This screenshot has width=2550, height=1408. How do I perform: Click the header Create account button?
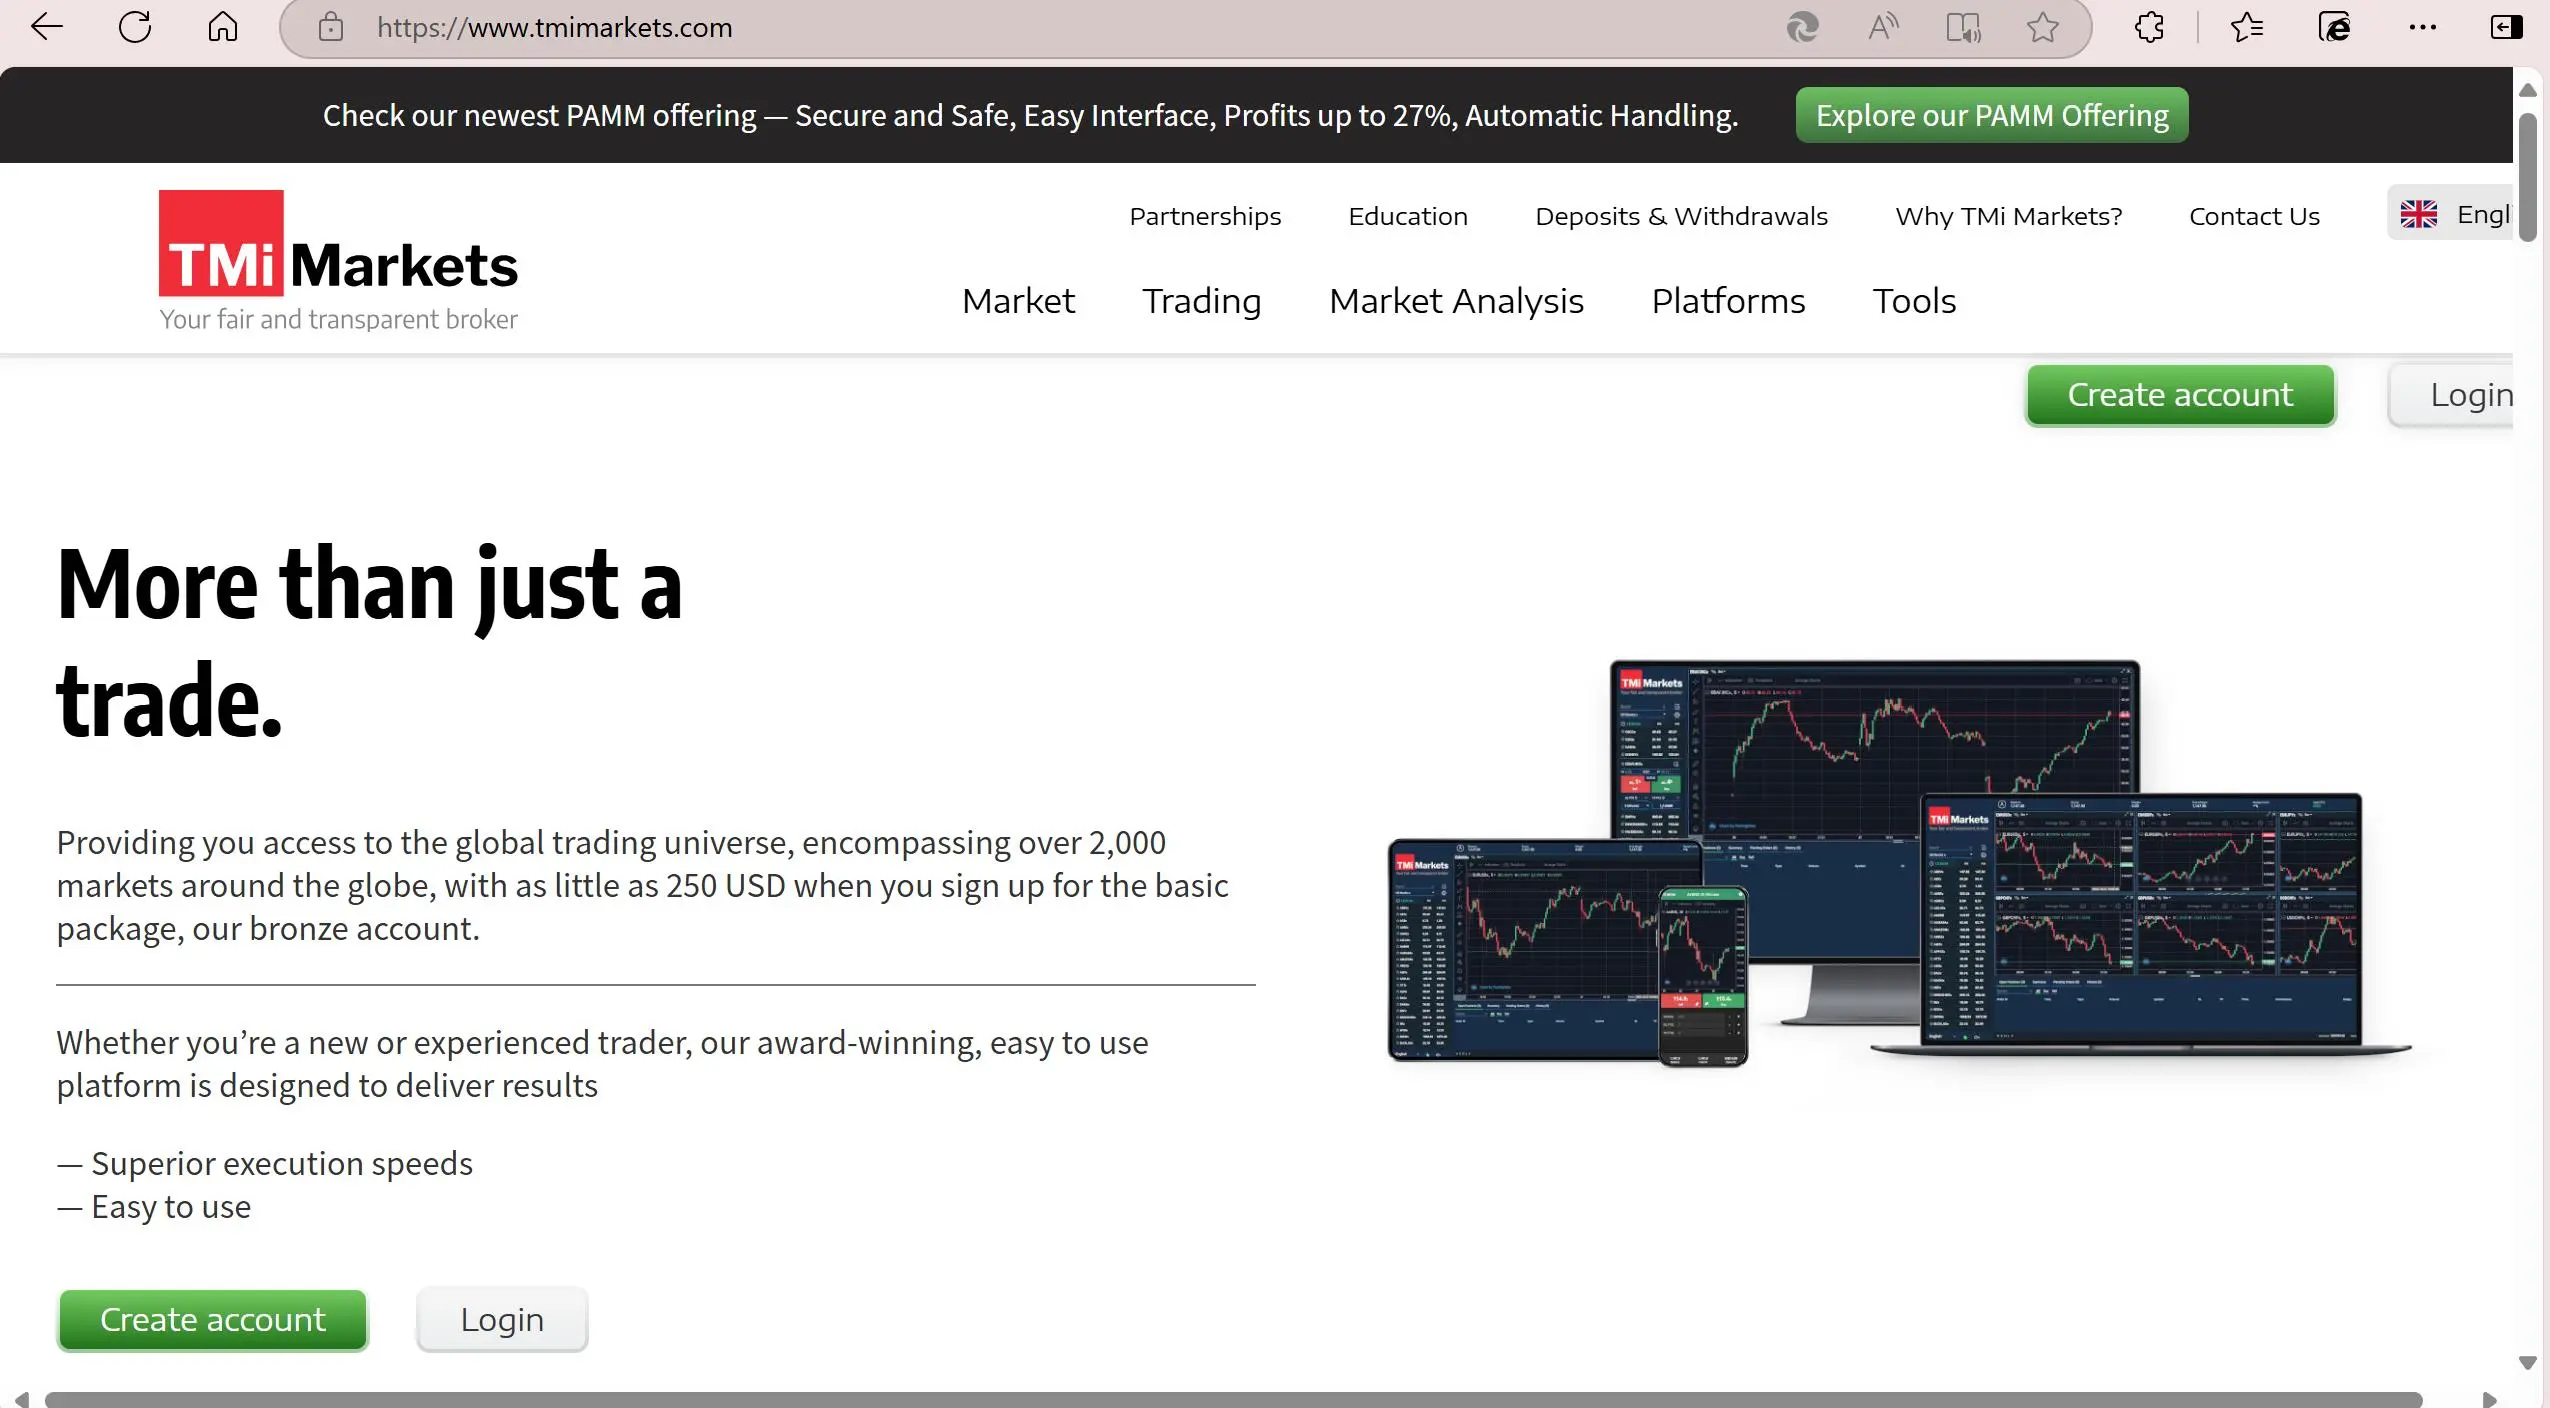click(x=2180, y=395)
